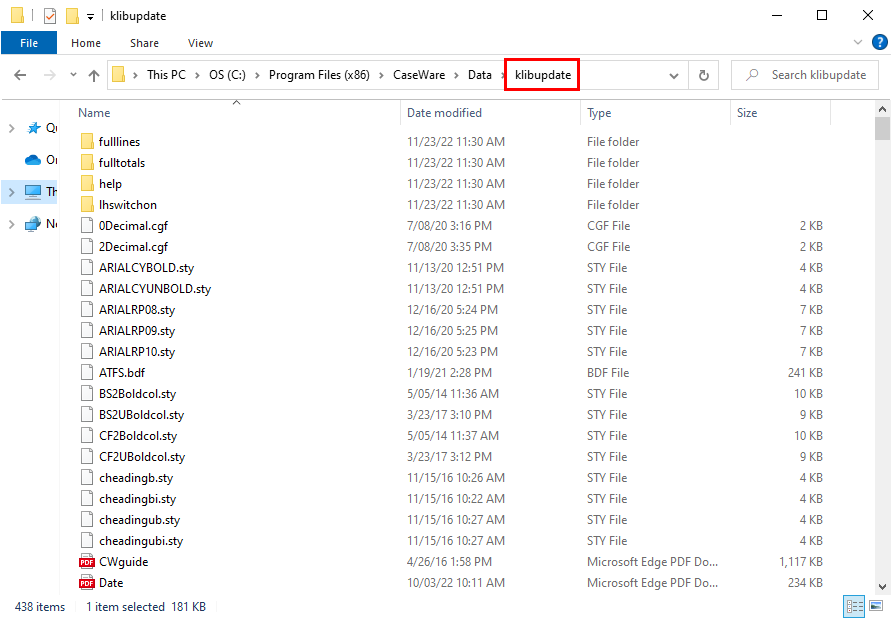Click the Search klibupdate box
Image resolution: width=892 pixels, height=619 pixels.
[x=805, y=75]
